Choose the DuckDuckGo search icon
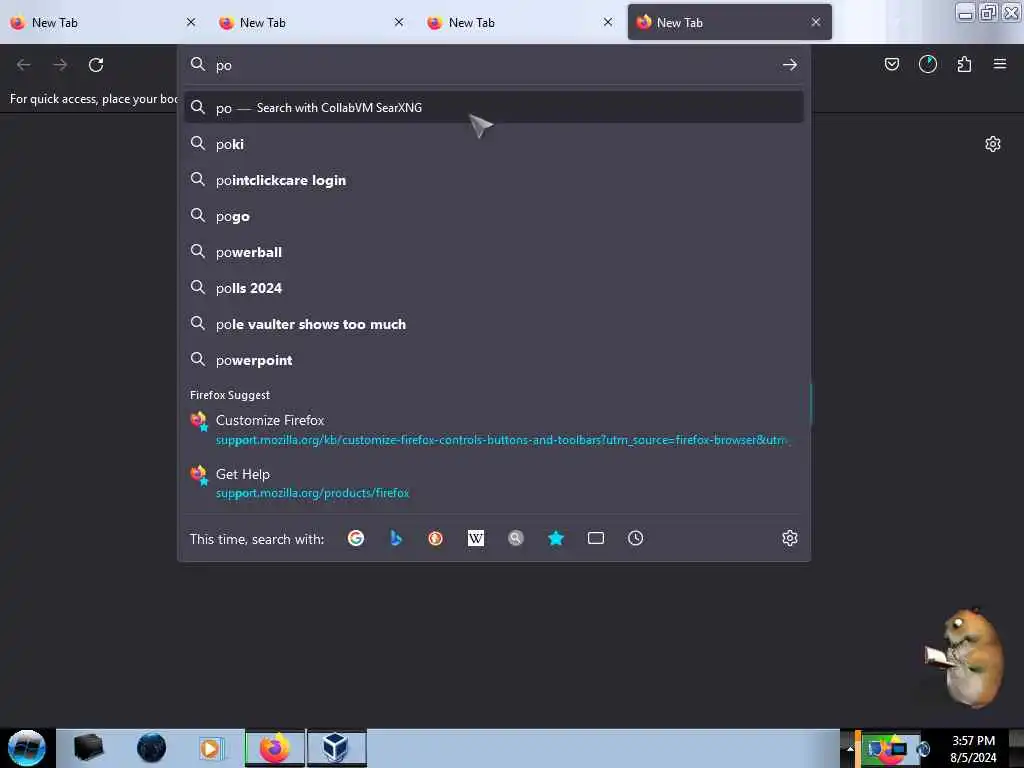This screenshot has width=1024, height=768. coord(436,538)
